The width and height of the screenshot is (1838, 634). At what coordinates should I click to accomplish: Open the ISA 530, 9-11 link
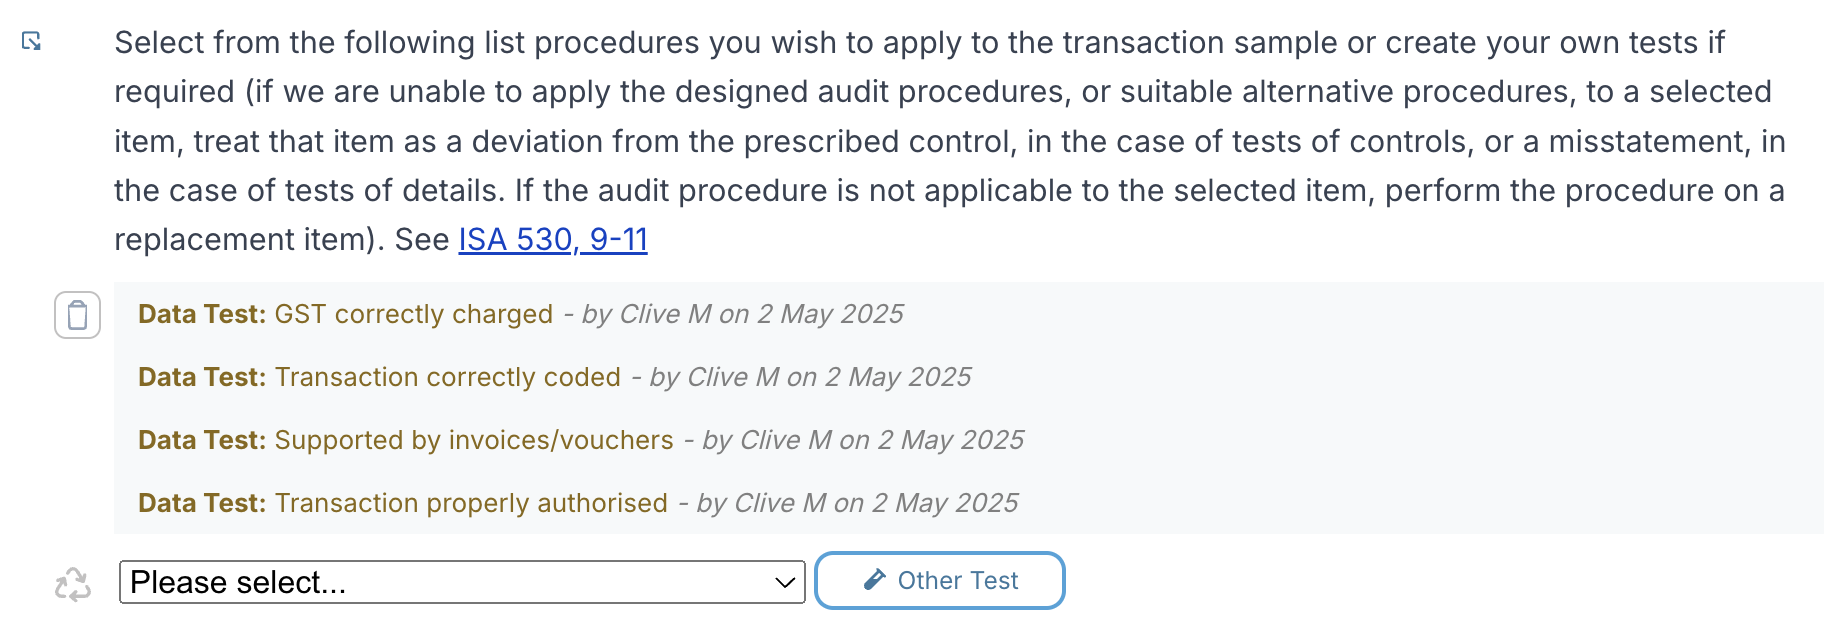coord(553,240)
